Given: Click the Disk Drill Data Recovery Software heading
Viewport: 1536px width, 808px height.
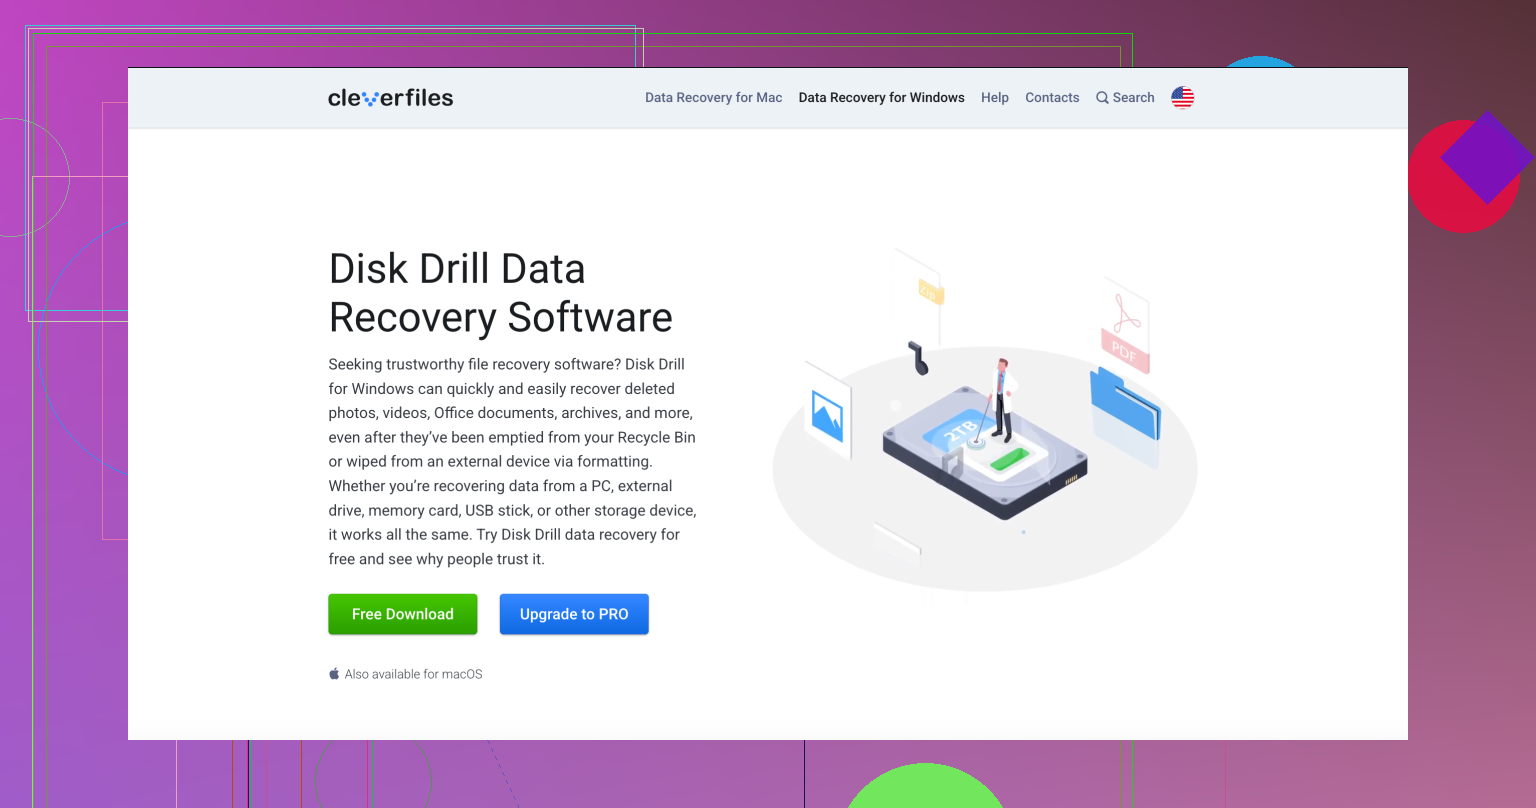Looking at the screenshot, I should [x=501, y=293].
